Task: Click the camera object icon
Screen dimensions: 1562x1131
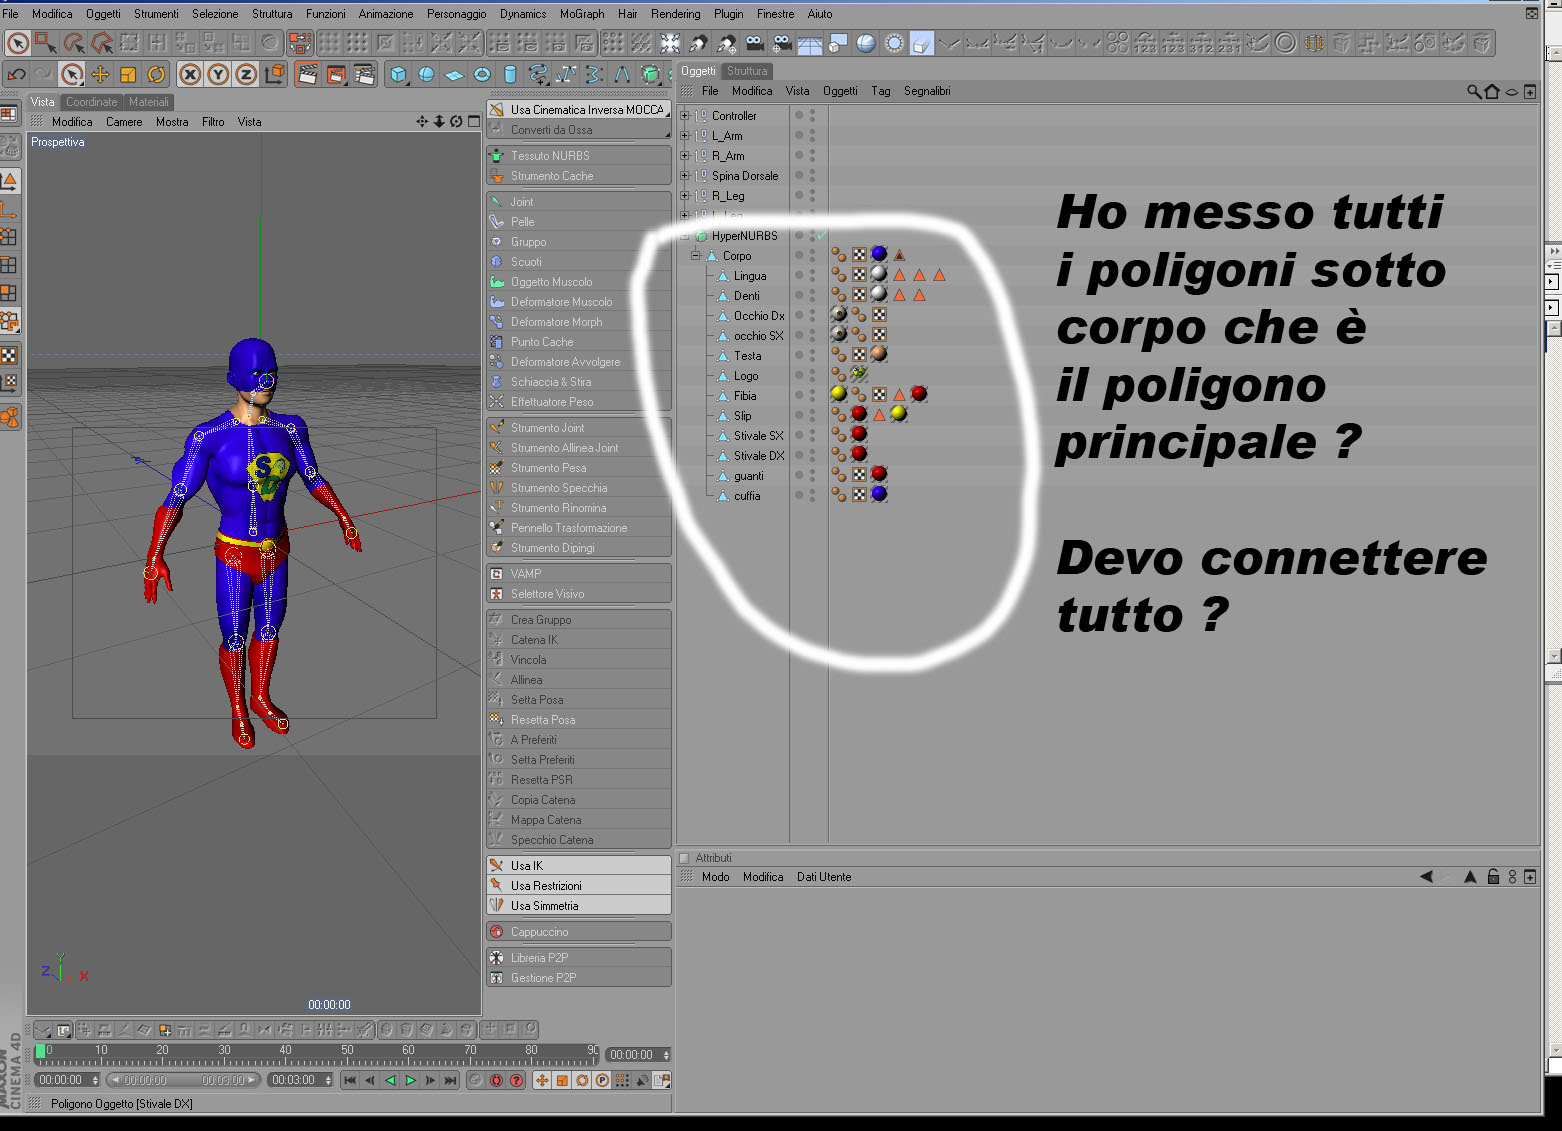Action: click(754, 43)
